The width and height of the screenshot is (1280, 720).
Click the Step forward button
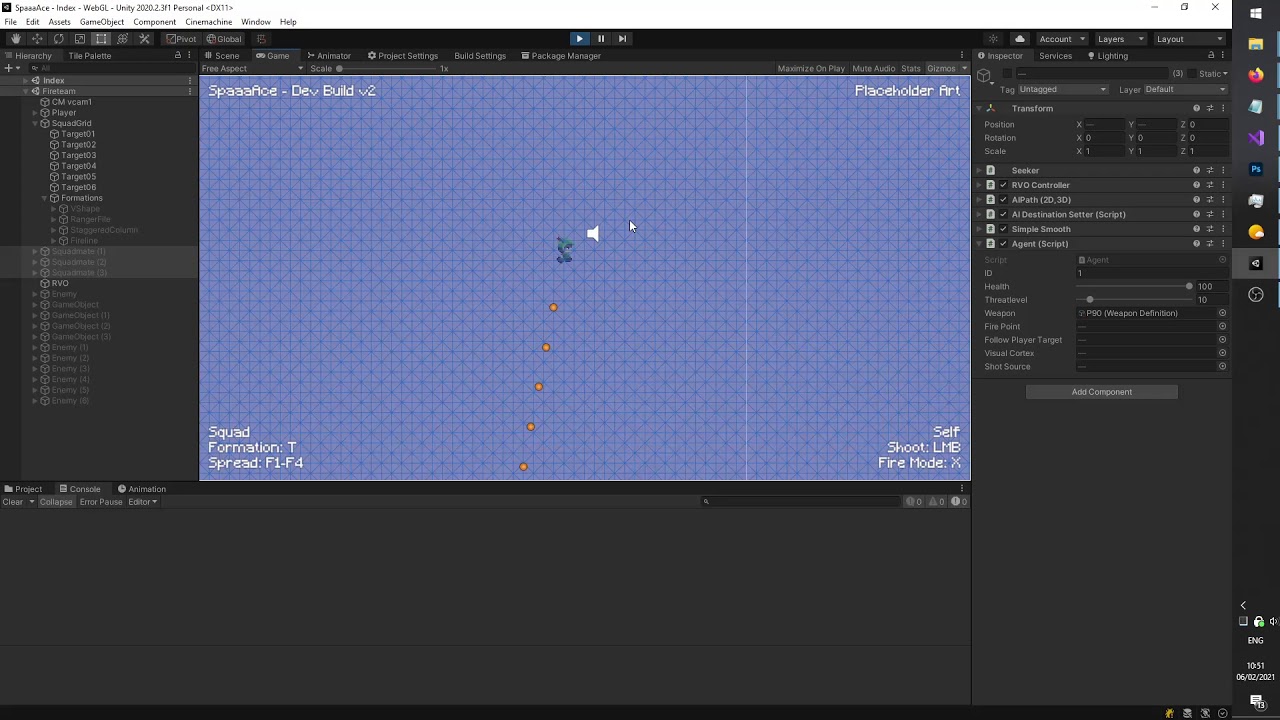click(x=622, y=39)
